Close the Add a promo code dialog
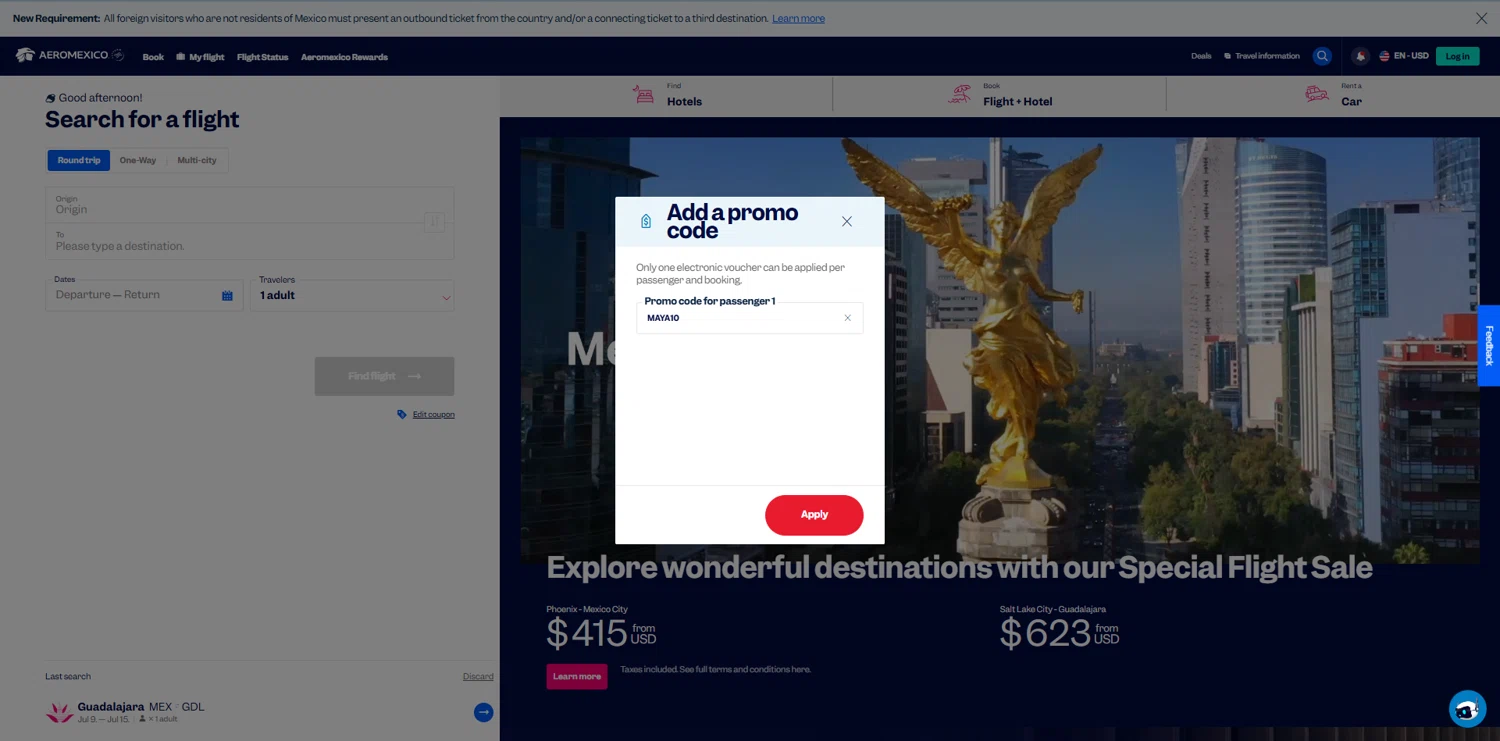 (x=847, y=222)
